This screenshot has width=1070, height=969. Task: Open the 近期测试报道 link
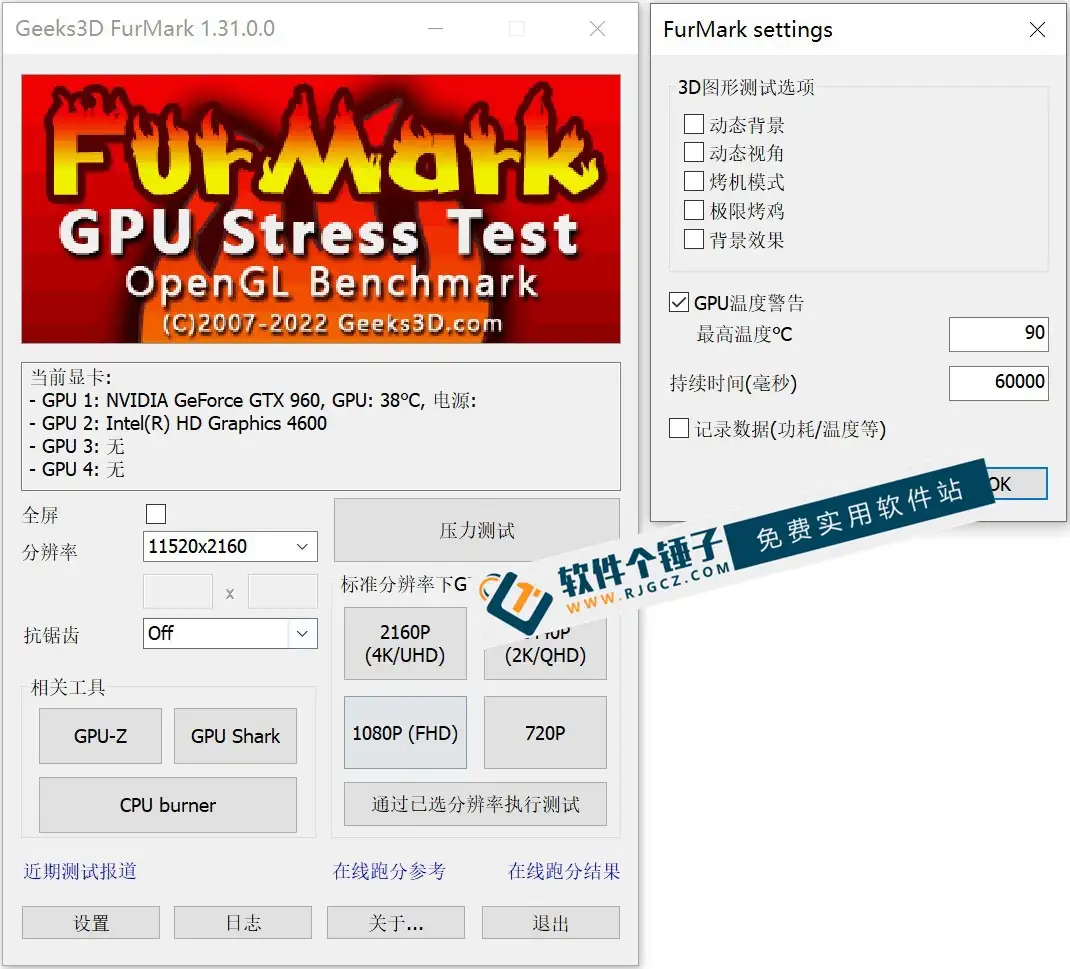coord(80,871)
